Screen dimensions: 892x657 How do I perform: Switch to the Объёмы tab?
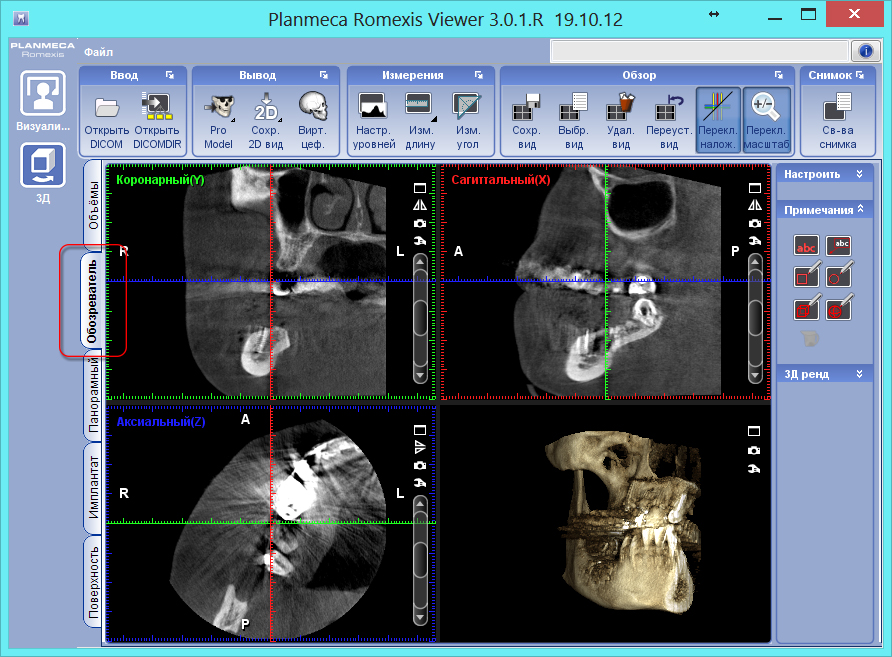click(93, 205)
